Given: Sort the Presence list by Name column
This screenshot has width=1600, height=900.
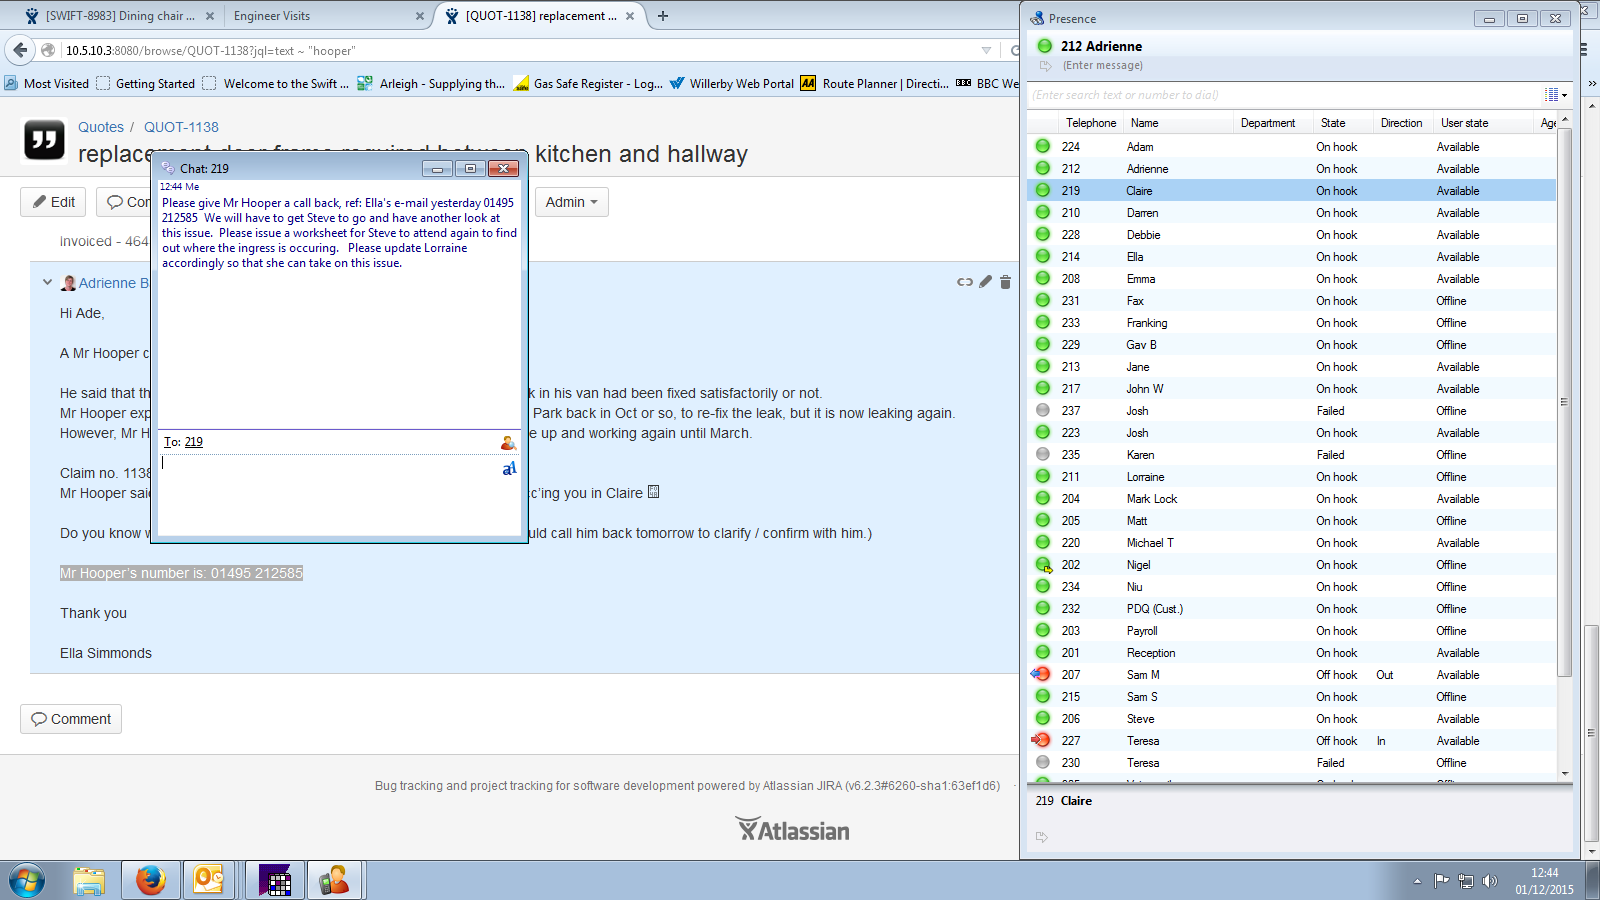Looking at the screenshot, I should click(1145, 123).
